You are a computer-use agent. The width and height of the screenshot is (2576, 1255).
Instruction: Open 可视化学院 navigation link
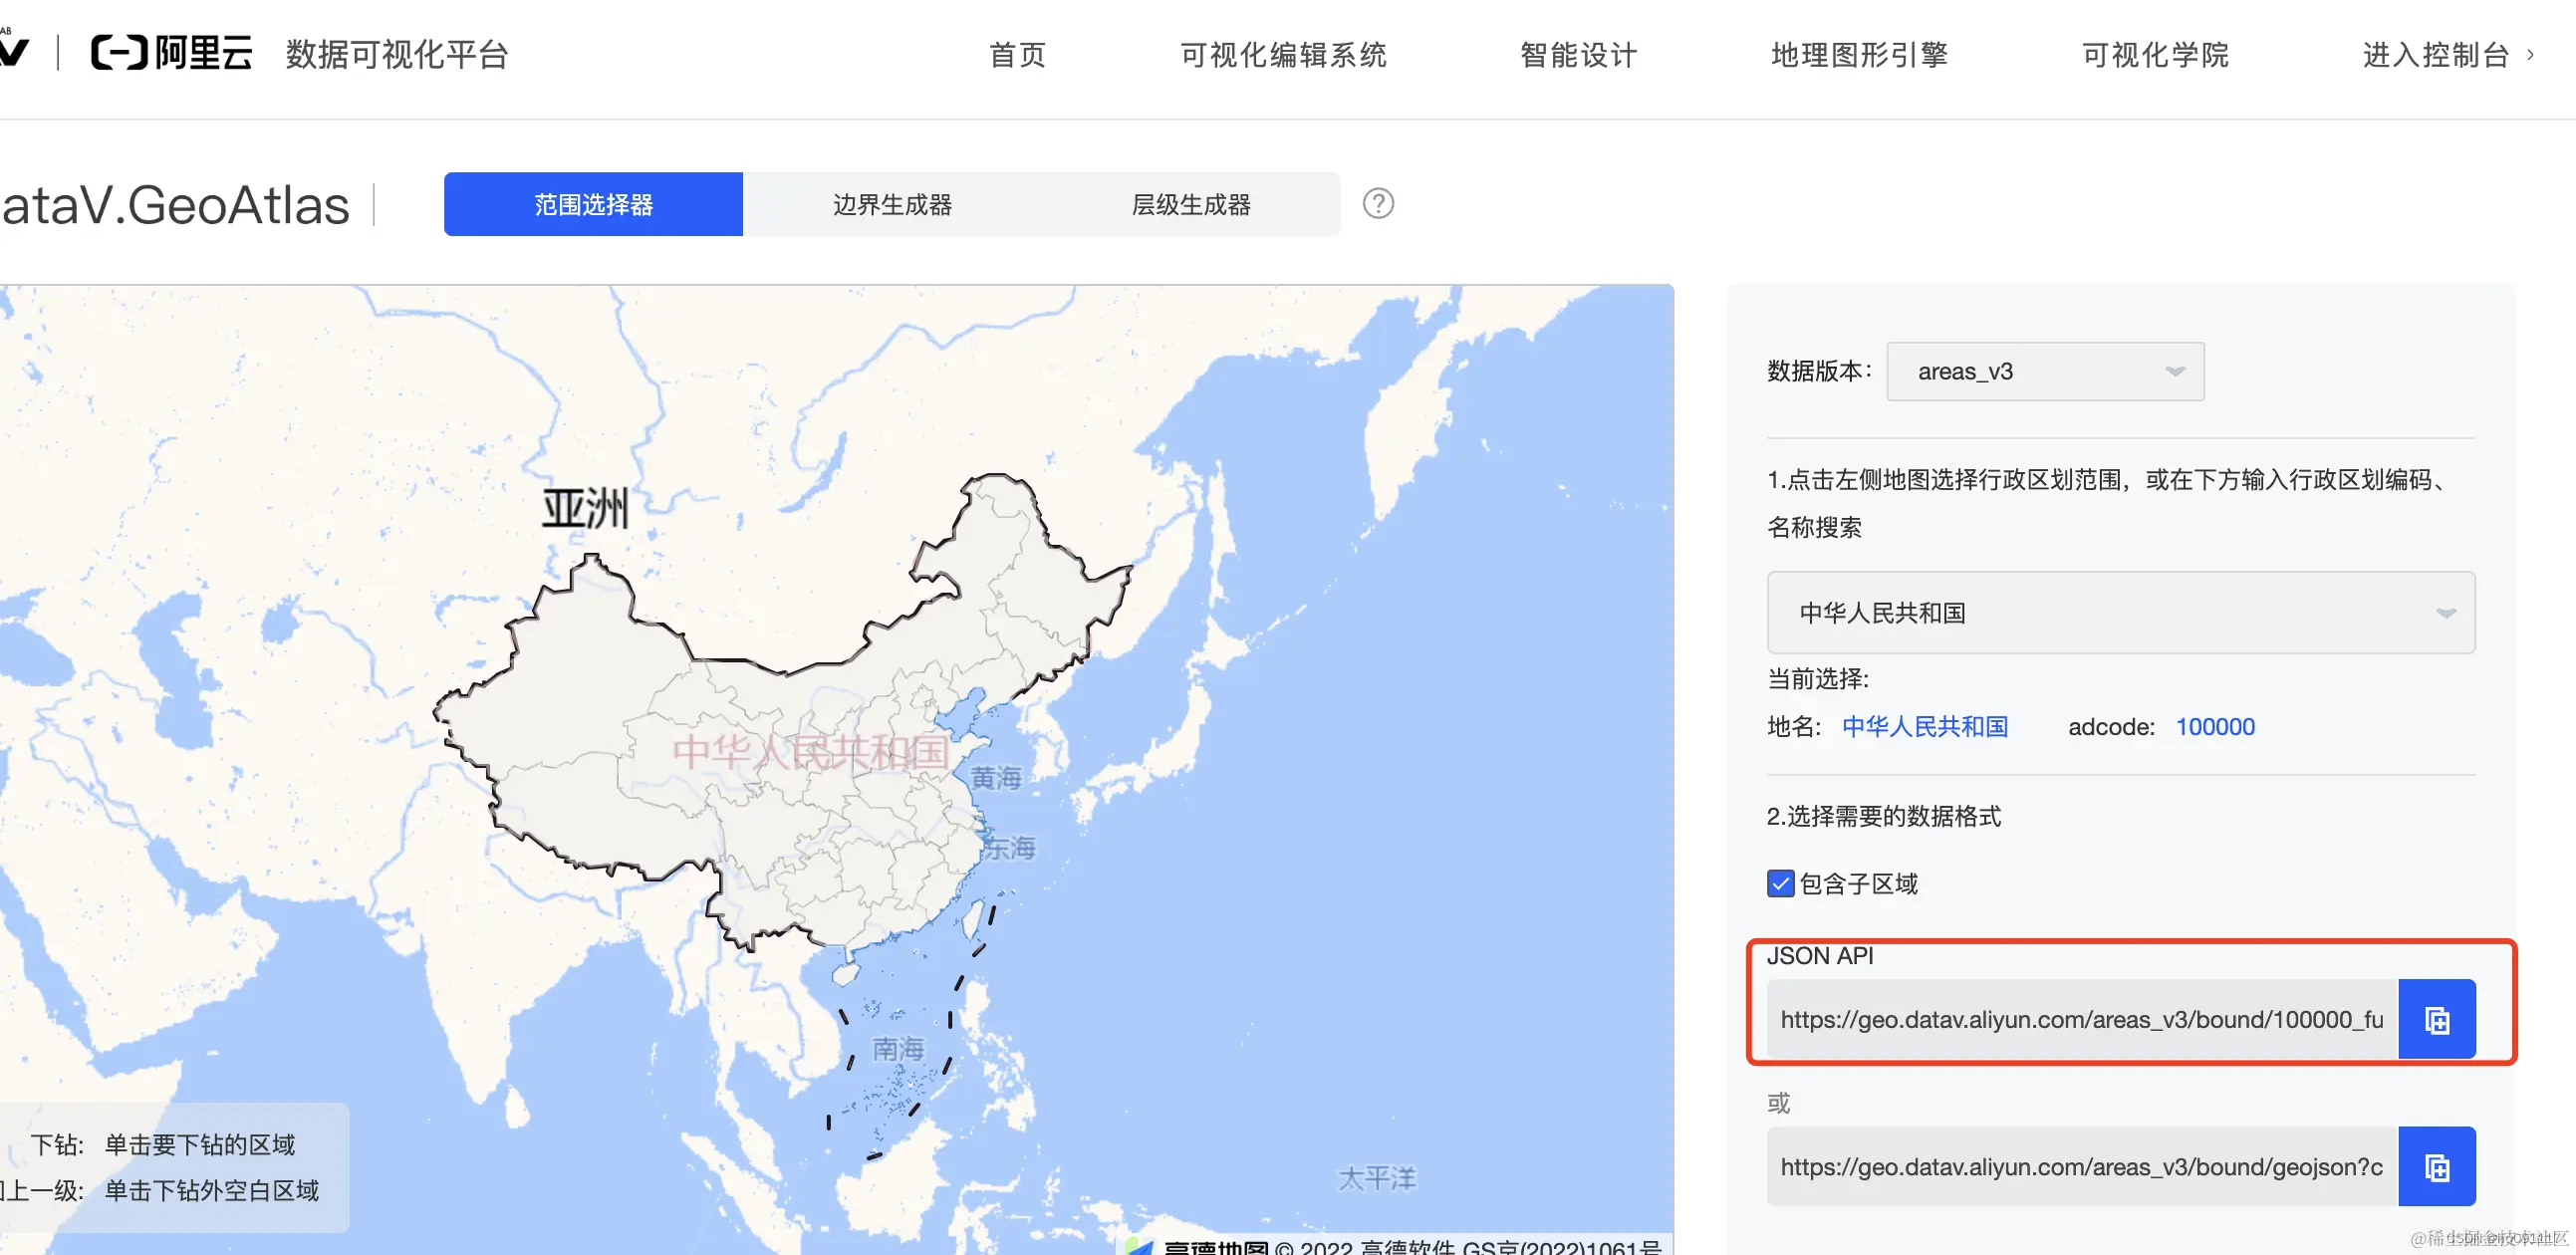tap(2155, 55)
